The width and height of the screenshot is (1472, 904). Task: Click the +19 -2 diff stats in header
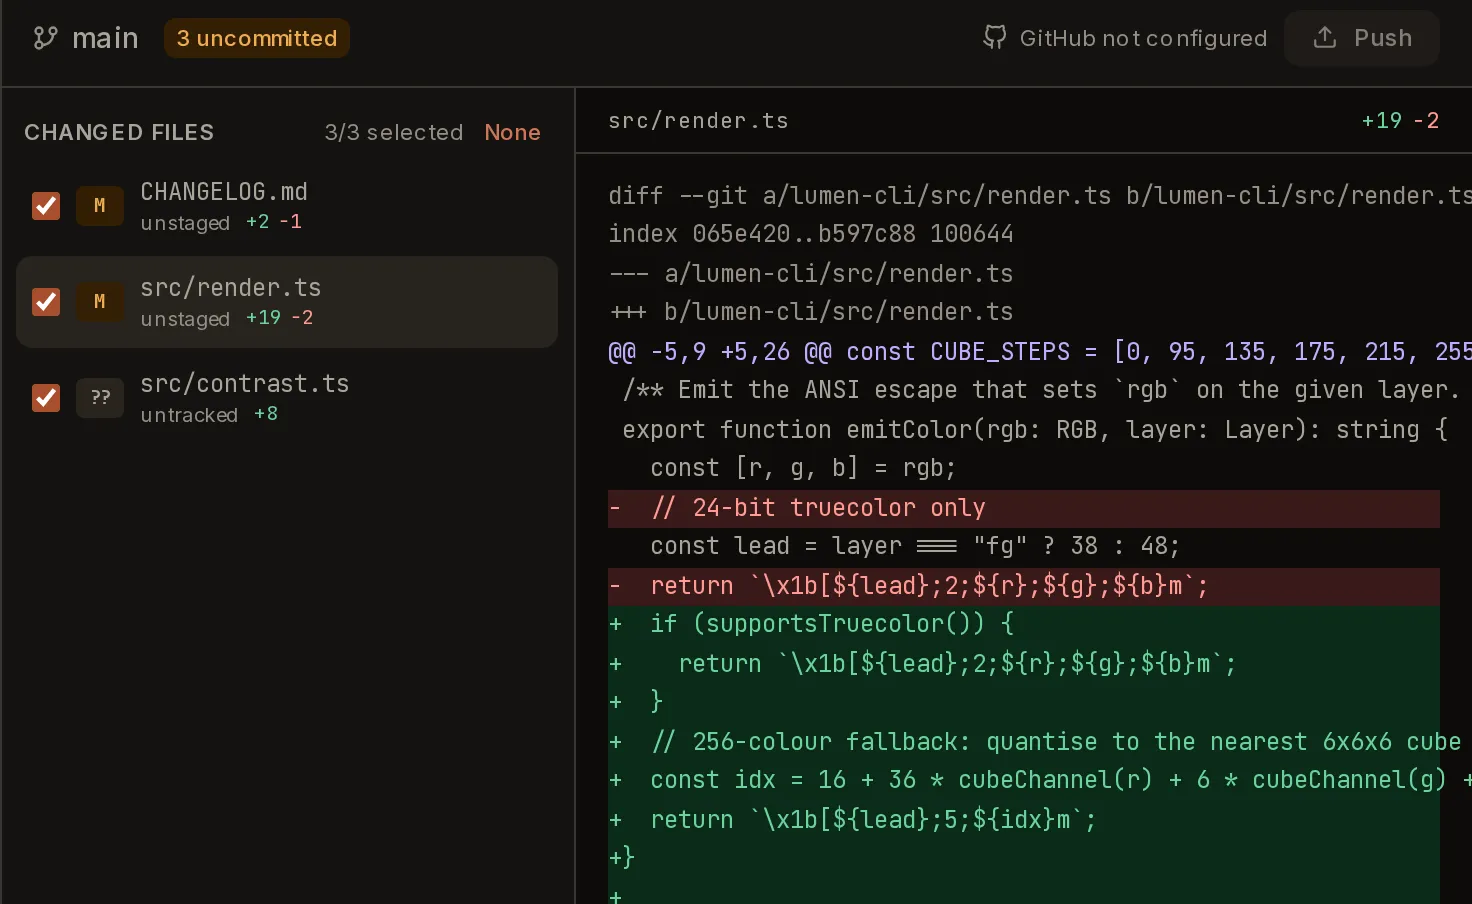pyautogui.click(x=1400, y=121)
